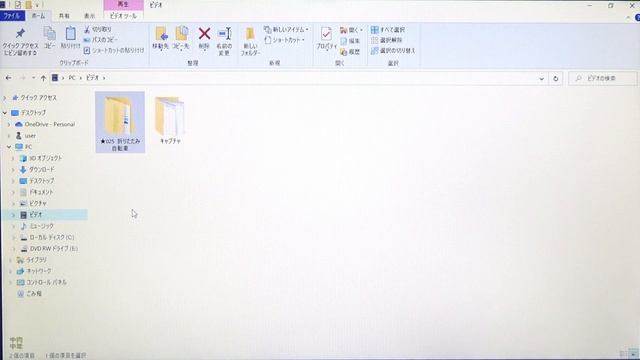
Task: Click Edit (編集) in the Open group
Action: pos(350,41)
